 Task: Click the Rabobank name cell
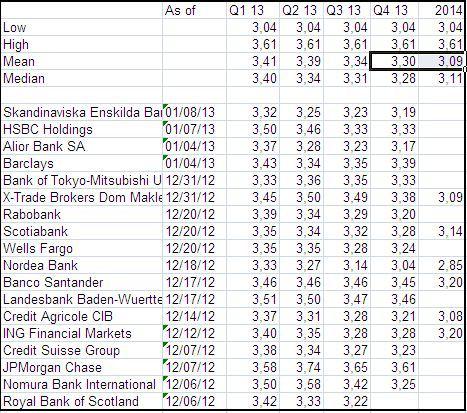coord(82,214)
